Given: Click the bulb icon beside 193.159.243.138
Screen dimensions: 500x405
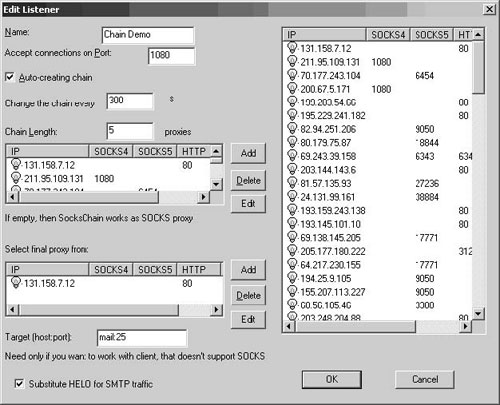Looking at the screenshot, I should click(292, 210).
